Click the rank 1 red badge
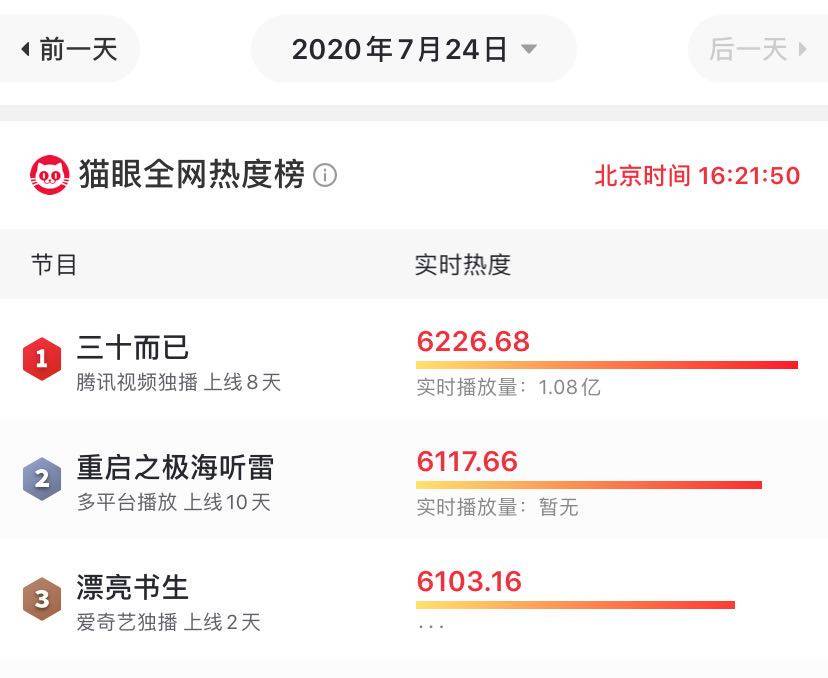 coord(40,361)
